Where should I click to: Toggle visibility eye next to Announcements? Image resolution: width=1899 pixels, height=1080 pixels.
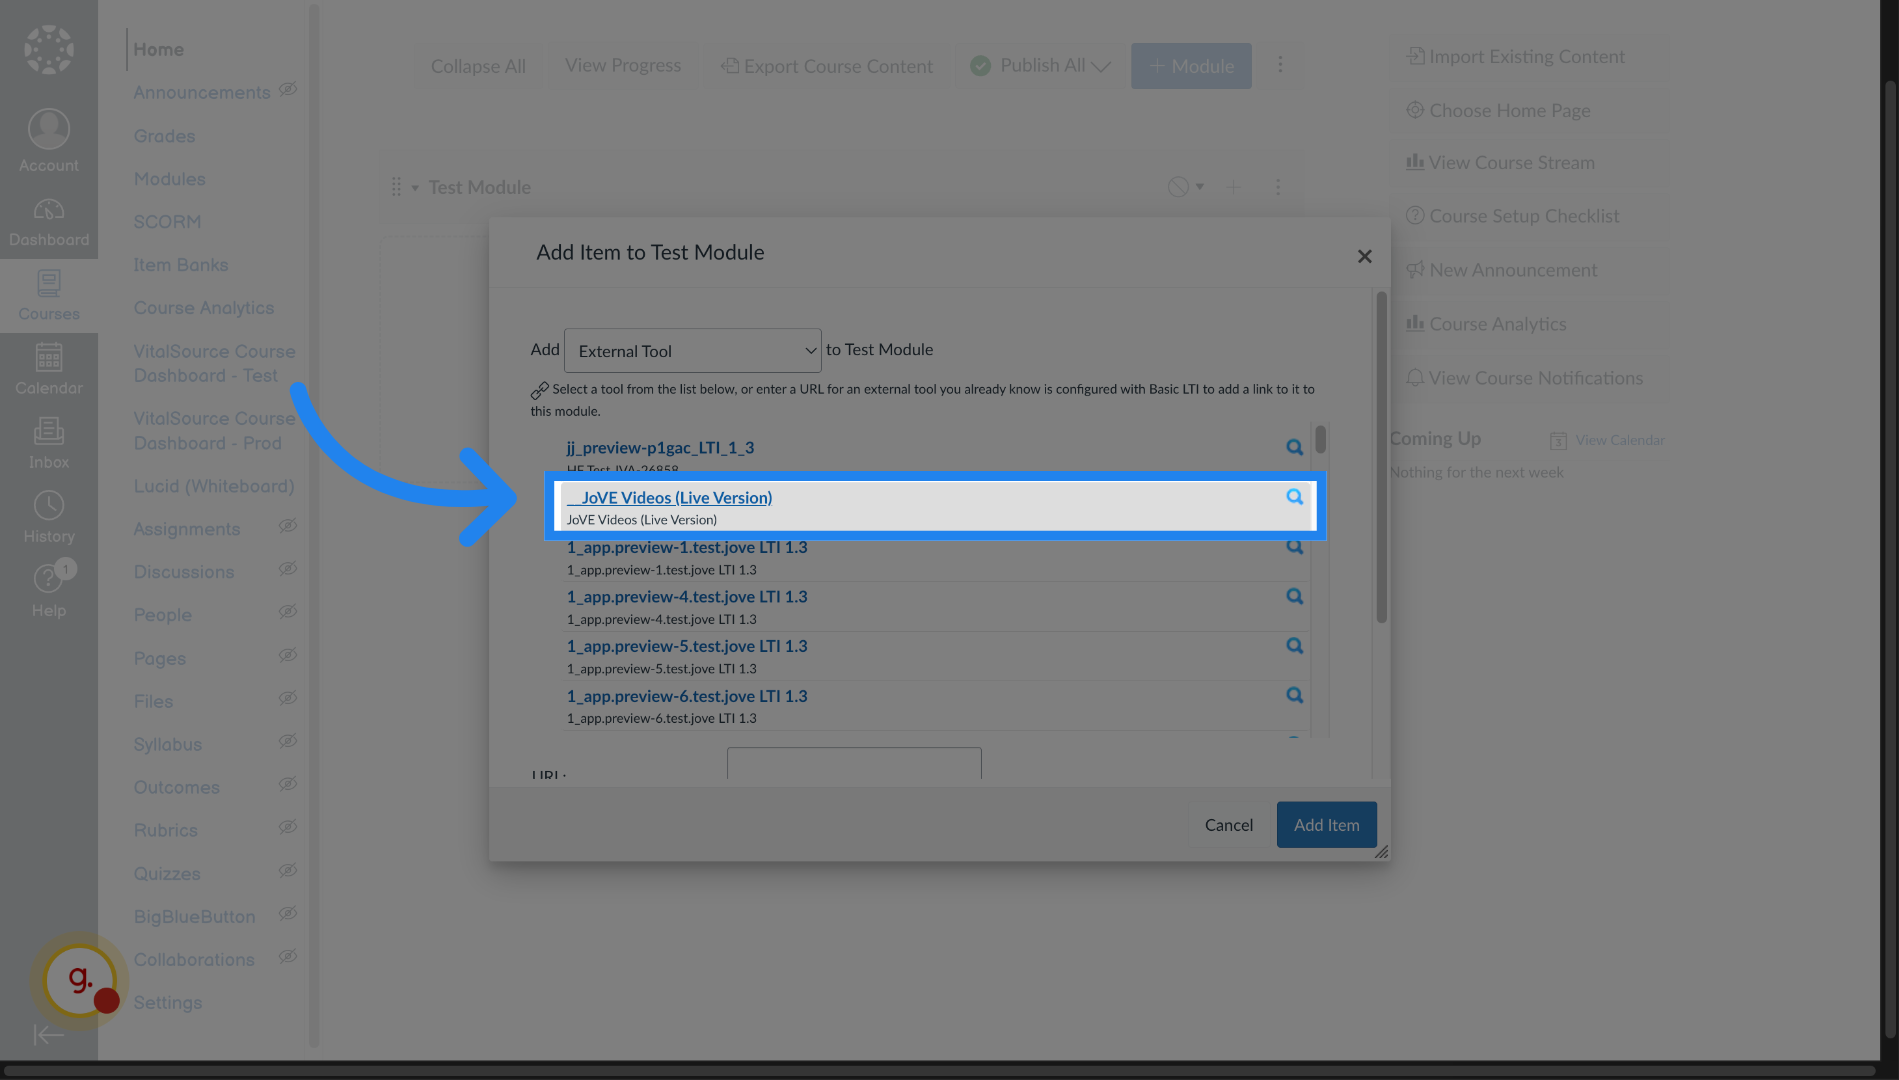point(288,89)
